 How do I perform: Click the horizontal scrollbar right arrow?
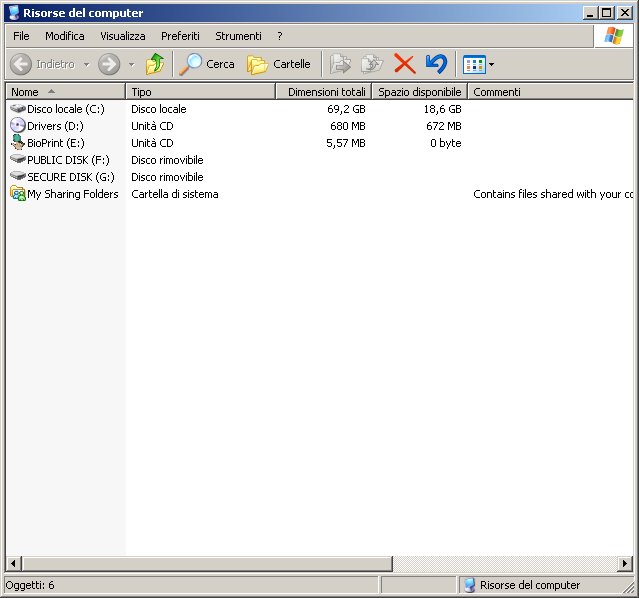[626, 562]
